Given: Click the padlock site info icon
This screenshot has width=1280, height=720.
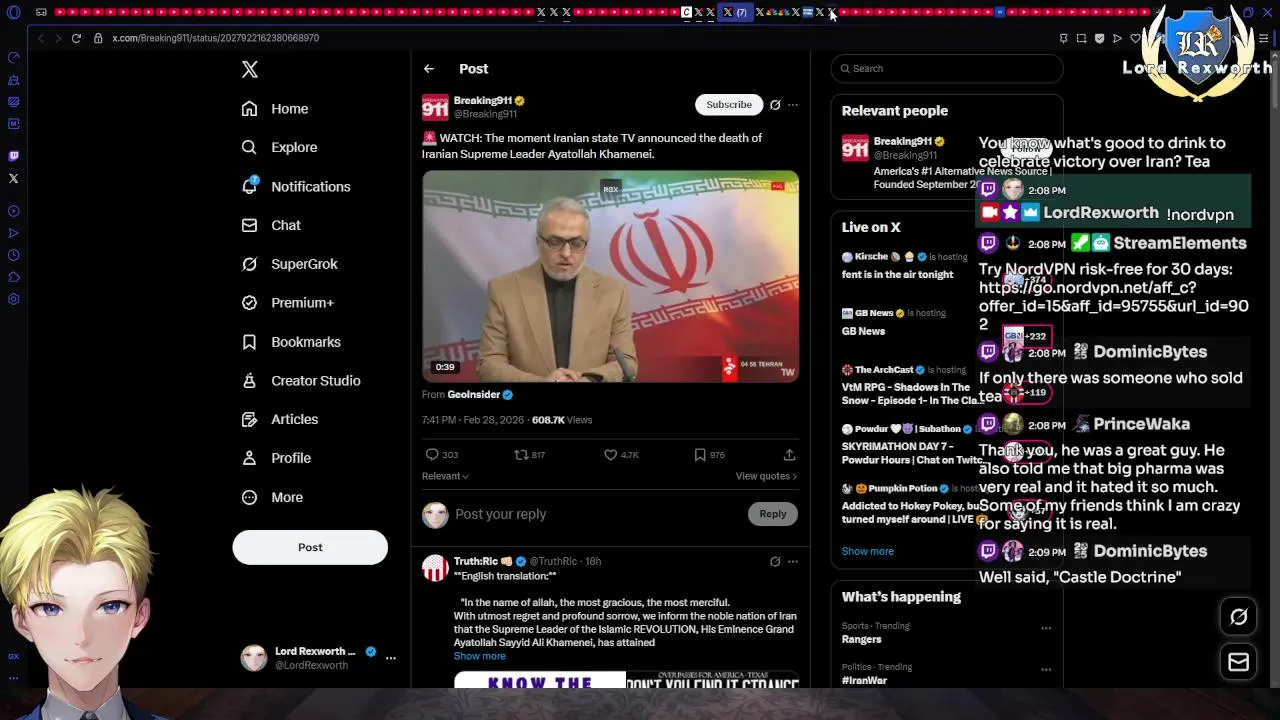Looking at the screenshot, I should (x=98, y=38).
